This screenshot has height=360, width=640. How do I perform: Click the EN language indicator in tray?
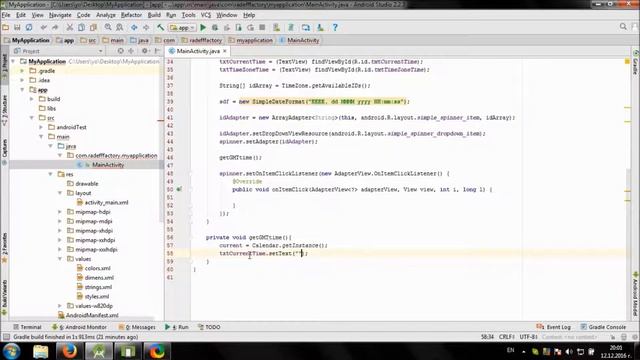click(510, 350)
